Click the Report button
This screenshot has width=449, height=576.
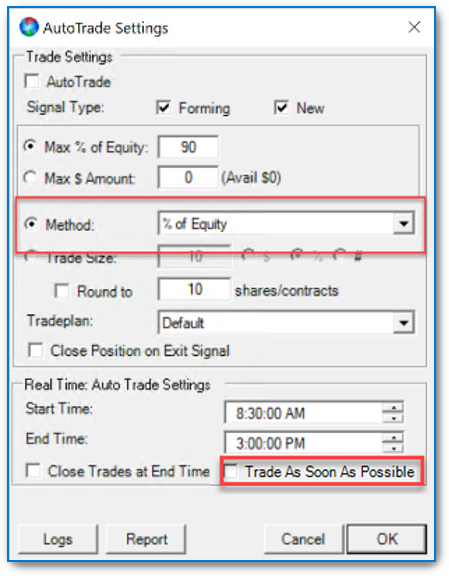(x=146, y=539)
